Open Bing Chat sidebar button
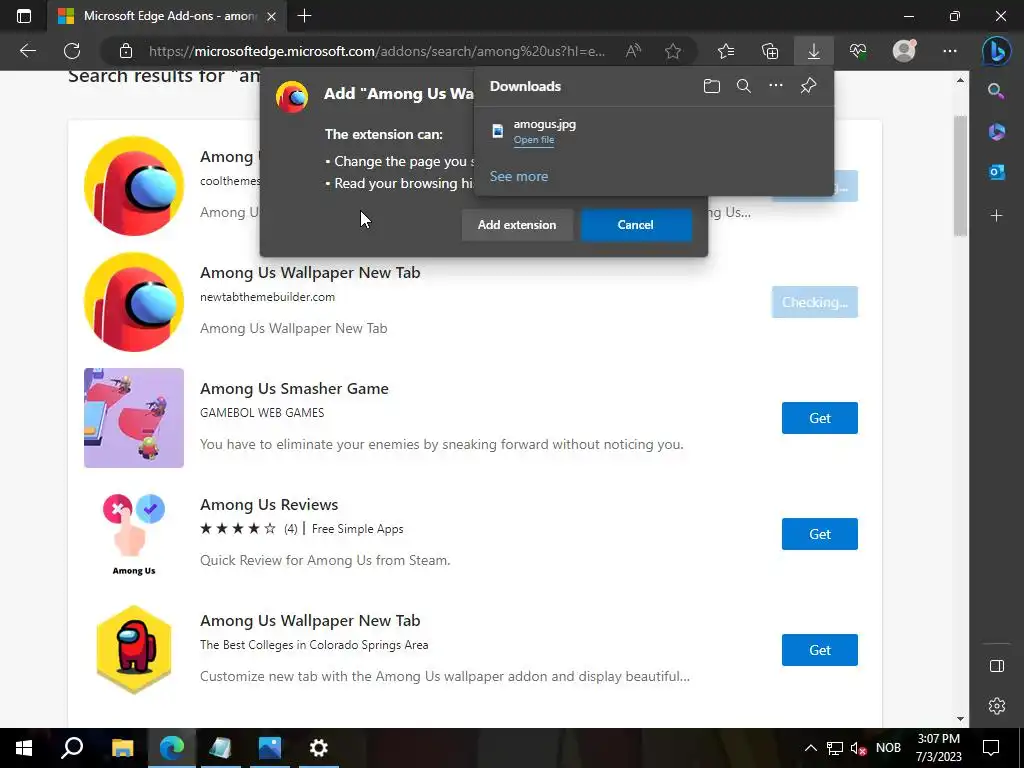 [x=997, y=51]
